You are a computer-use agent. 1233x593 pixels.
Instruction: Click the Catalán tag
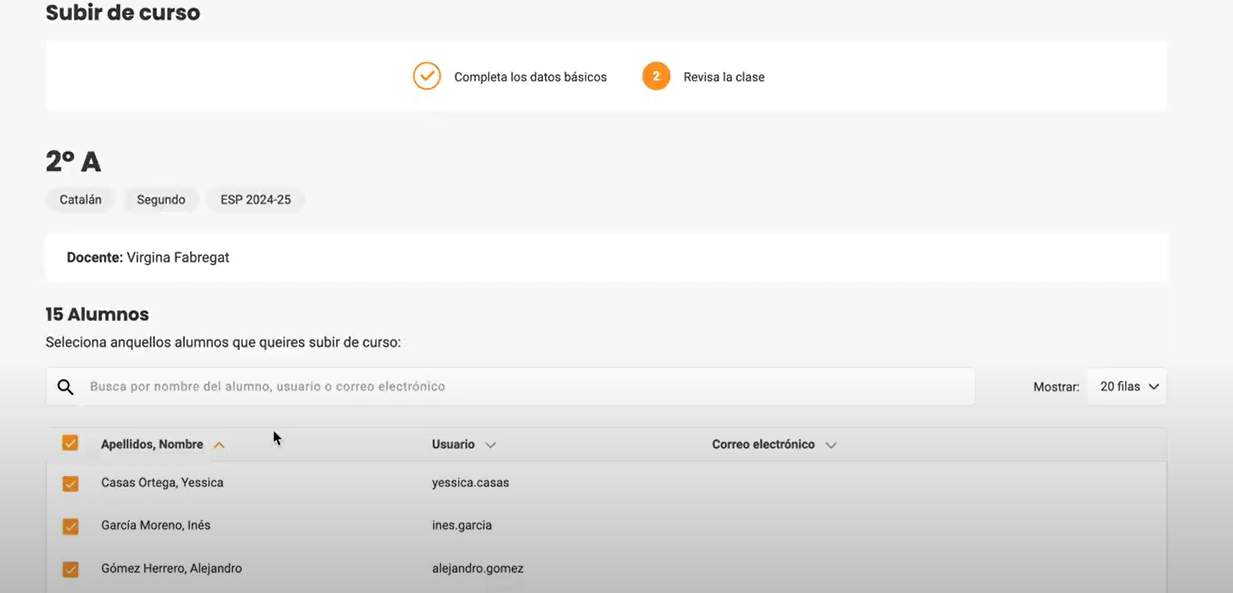81,200
